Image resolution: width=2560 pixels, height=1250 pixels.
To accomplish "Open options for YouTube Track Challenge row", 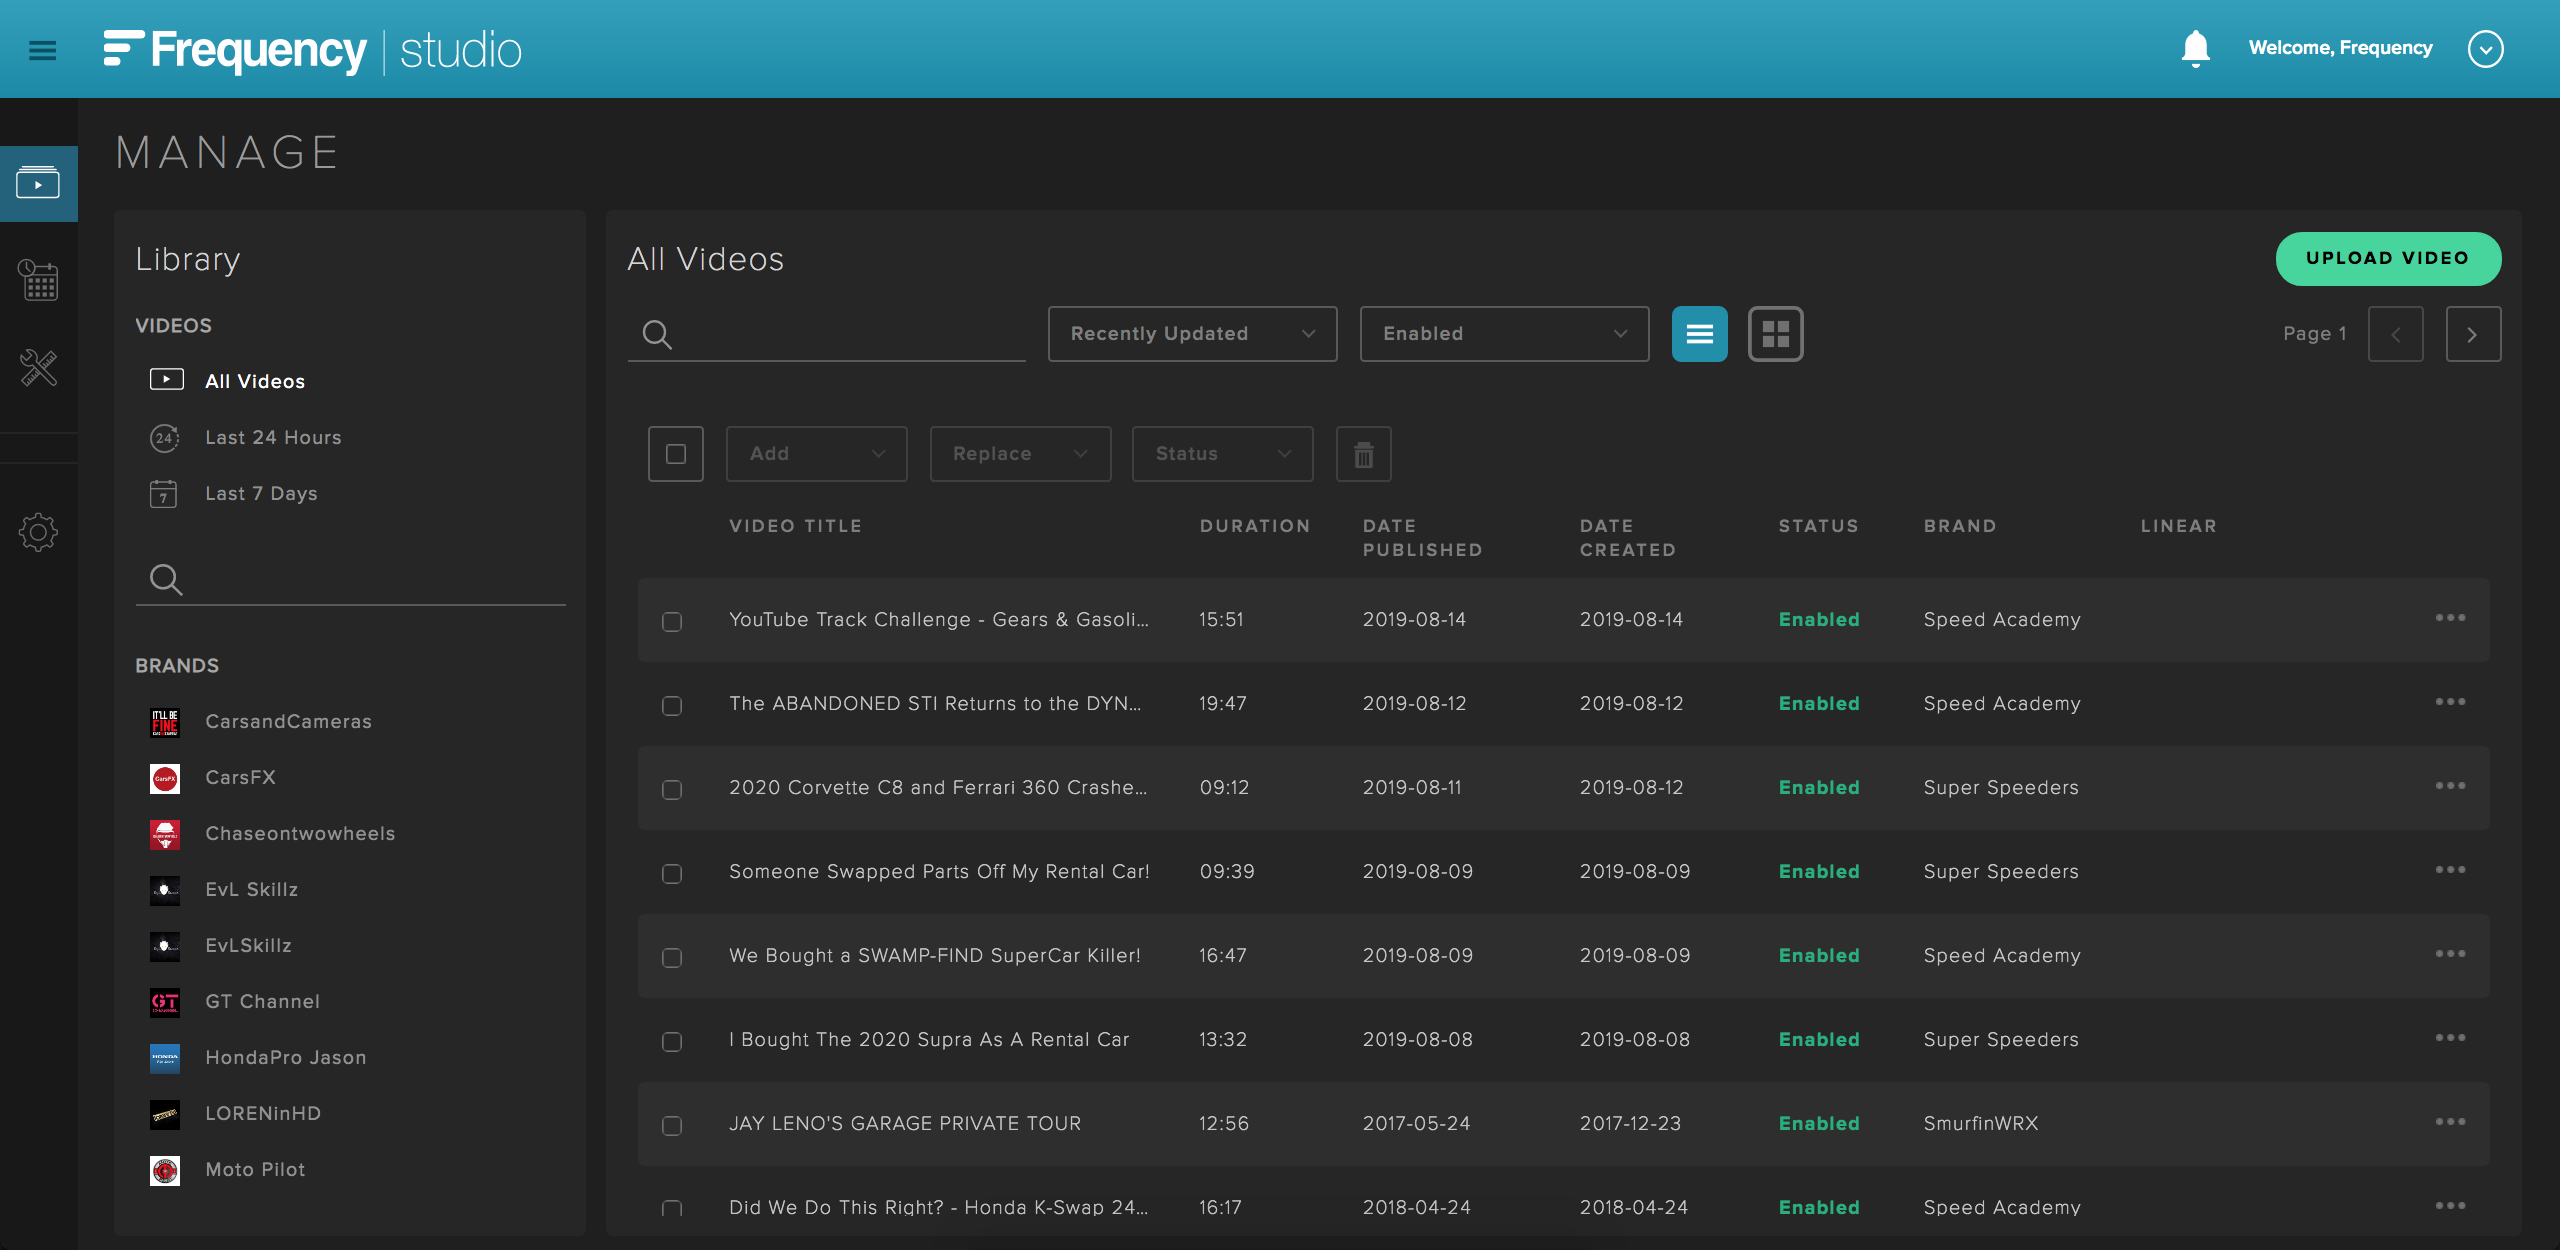I will (x=2450, y=618).
